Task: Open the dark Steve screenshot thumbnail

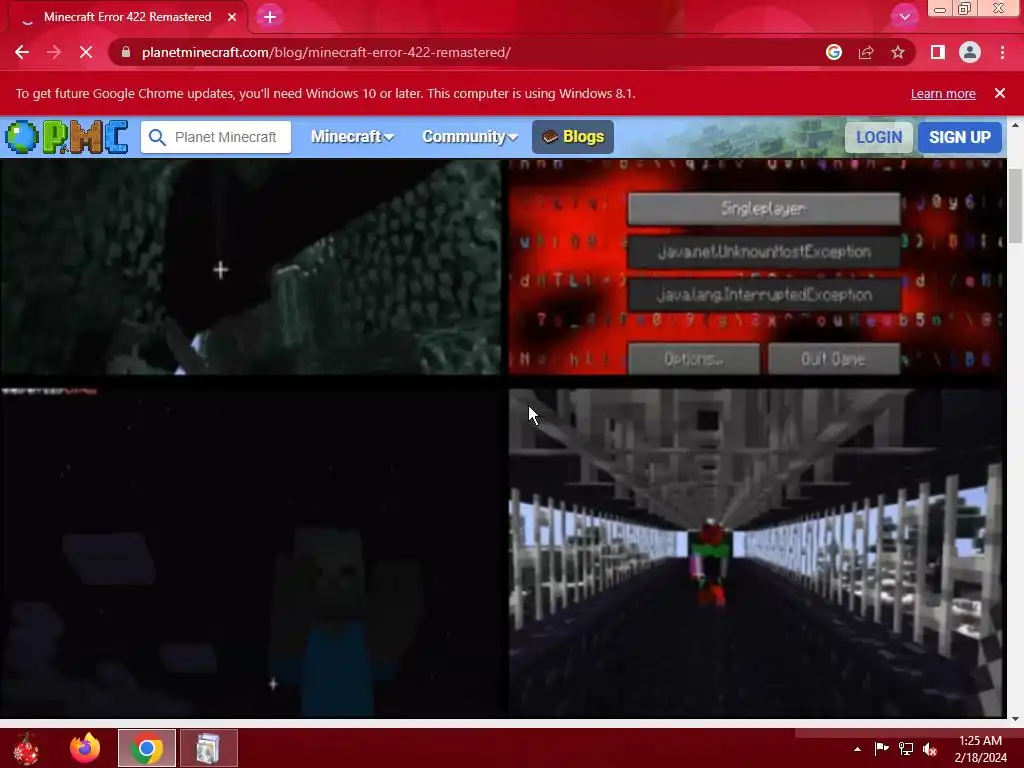Action: (x=250, y=552)
